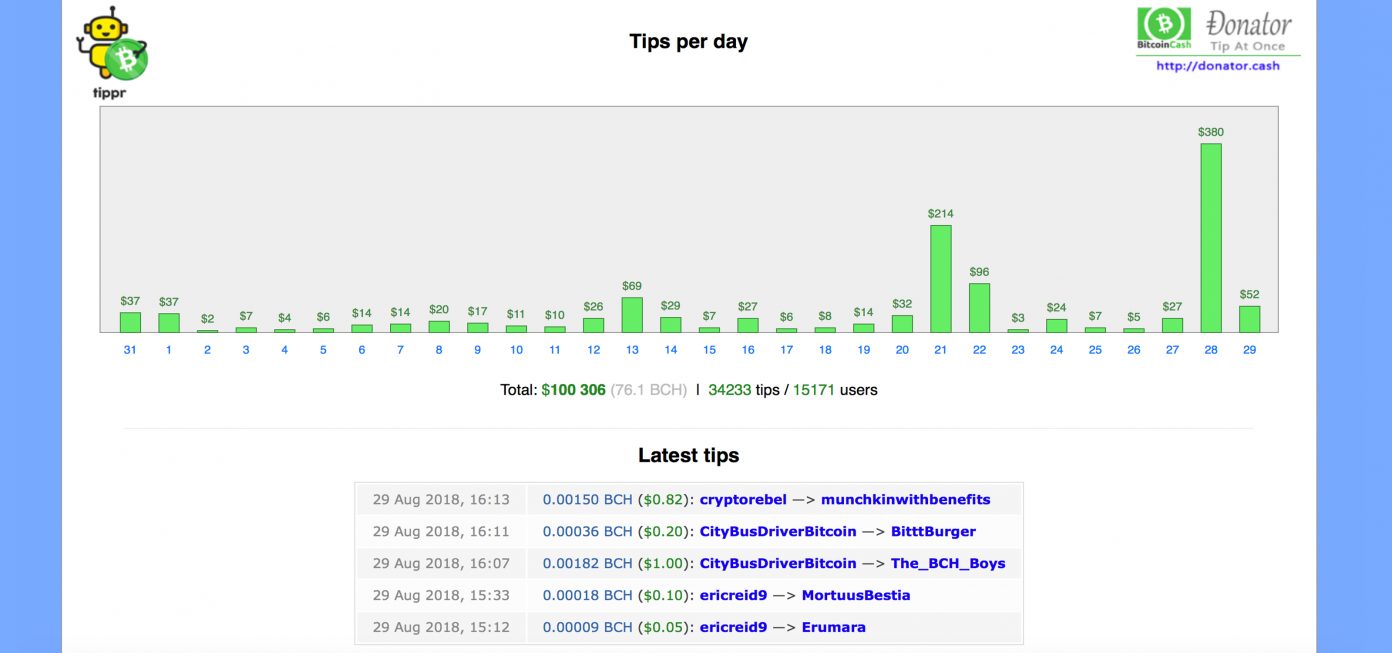Open day 4 link below chart
Image resolution: width=1392 pixels, height=653 pixels.
tap(284, 350)
